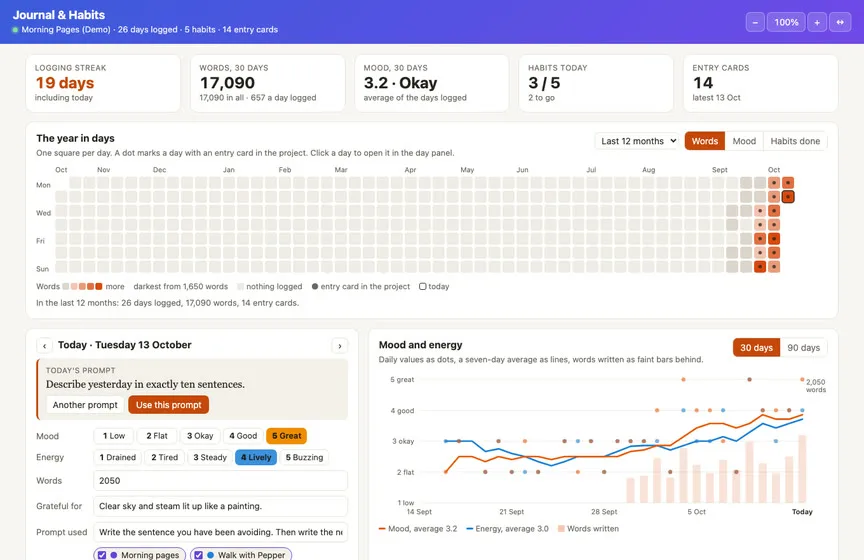Click the Mood average legend entry

click(x=418, y=529)
